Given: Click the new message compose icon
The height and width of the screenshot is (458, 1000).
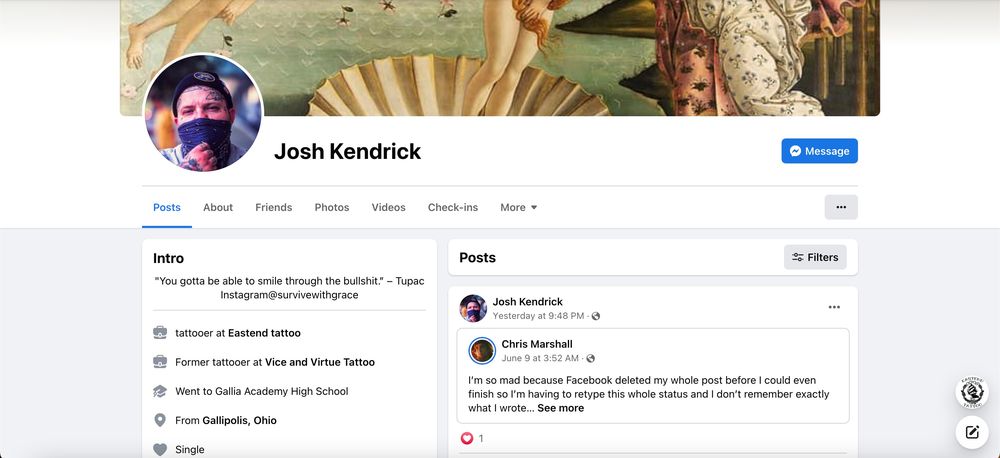Looking at the screenshot, I should (x=971, y=432).
